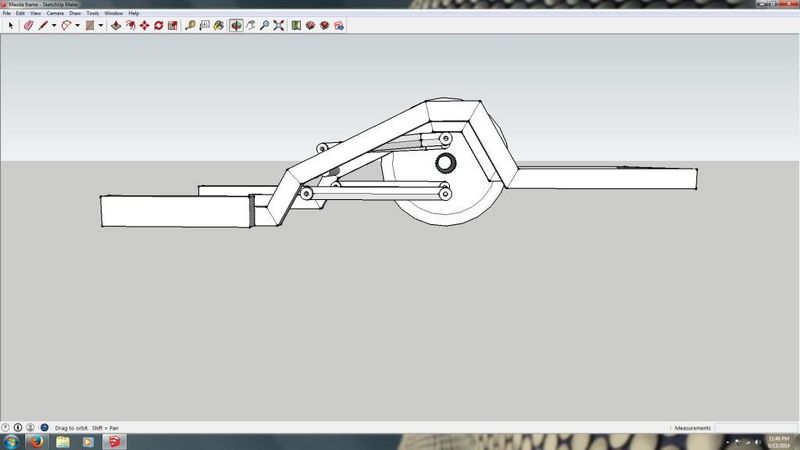800x450 pixels.
Task: Select the Paint Bucket tool
Action: click(219, 25)
